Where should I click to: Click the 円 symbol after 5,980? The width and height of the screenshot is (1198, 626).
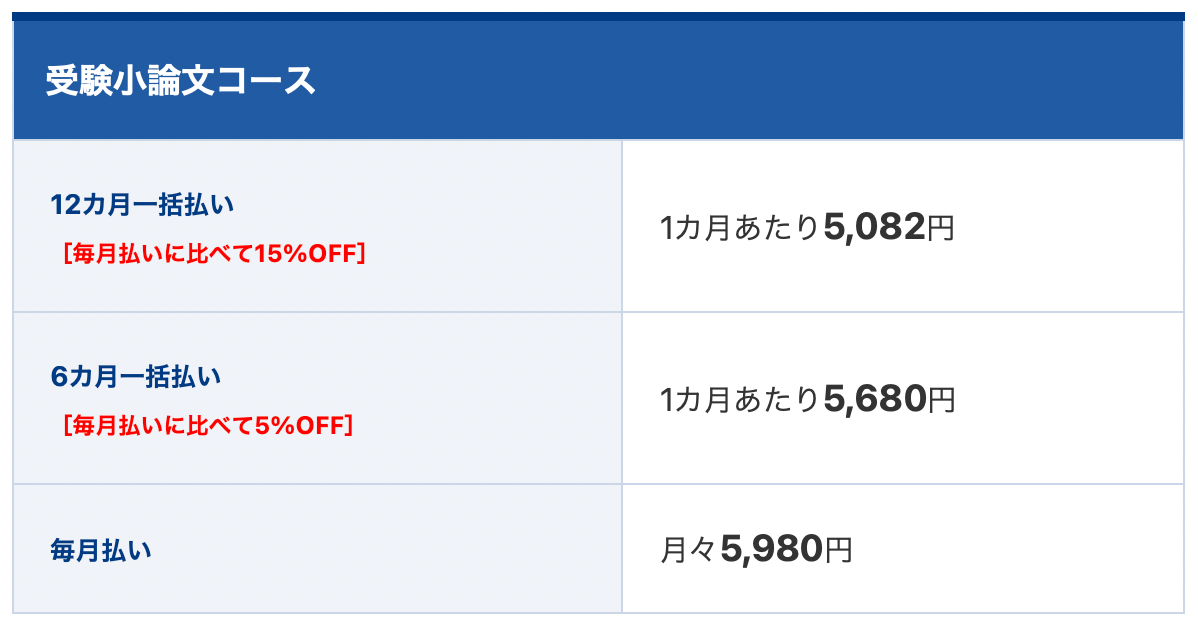[838, 550]
